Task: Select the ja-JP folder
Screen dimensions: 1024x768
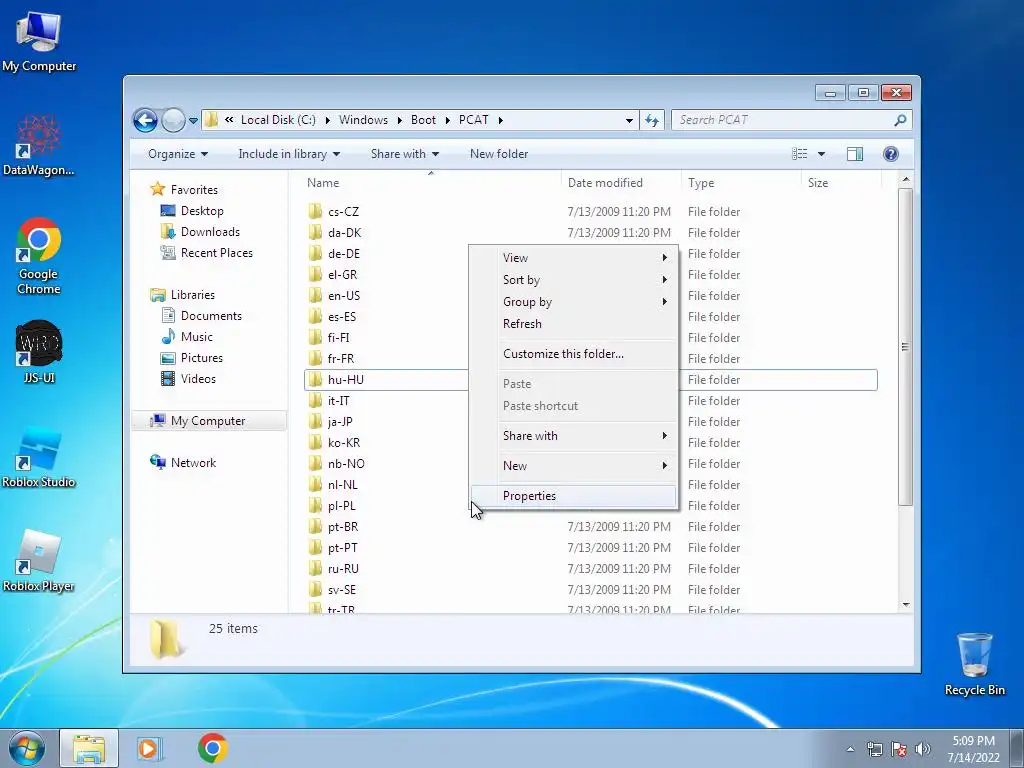Action: coord(340,421)
